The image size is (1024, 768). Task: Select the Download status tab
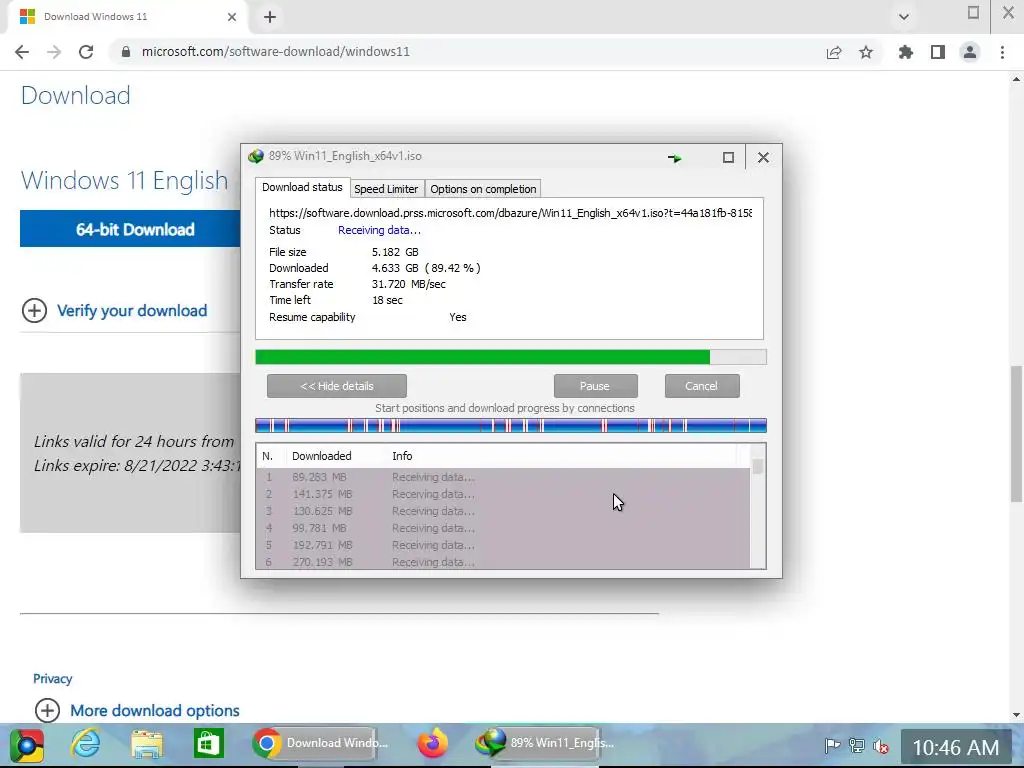tap(302, 187)
